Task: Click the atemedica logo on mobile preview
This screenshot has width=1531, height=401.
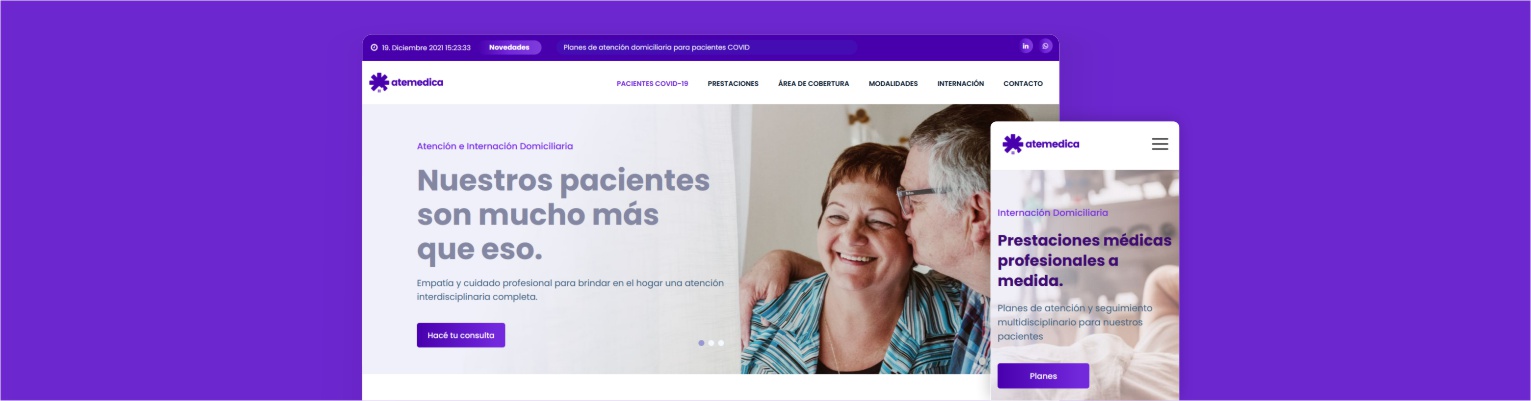Action: click(1041, 144)
